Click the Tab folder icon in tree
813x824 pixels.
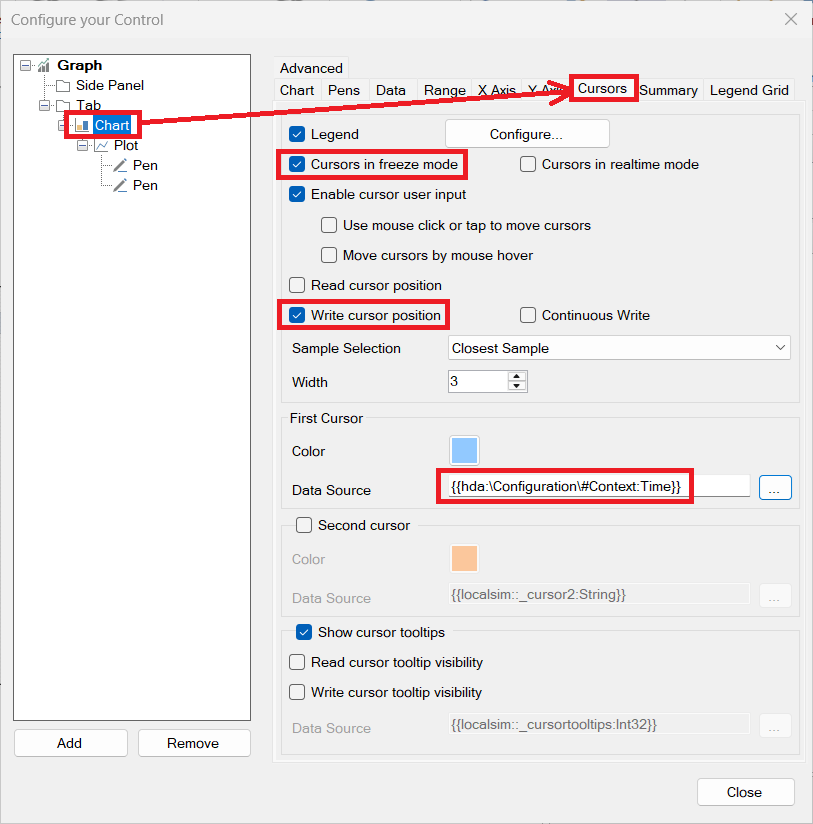coord(63,106)
